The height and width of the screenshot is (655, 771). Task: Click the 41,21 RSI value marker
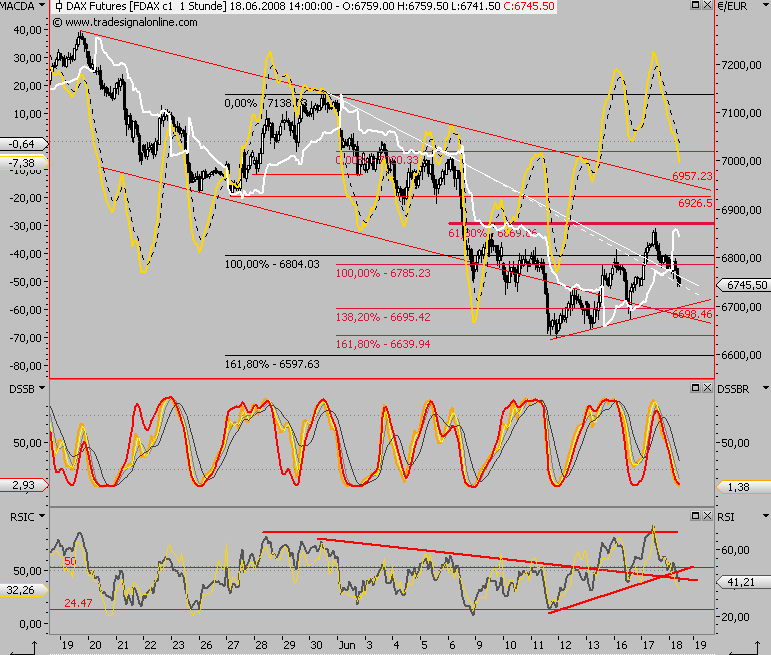(743, 582)
